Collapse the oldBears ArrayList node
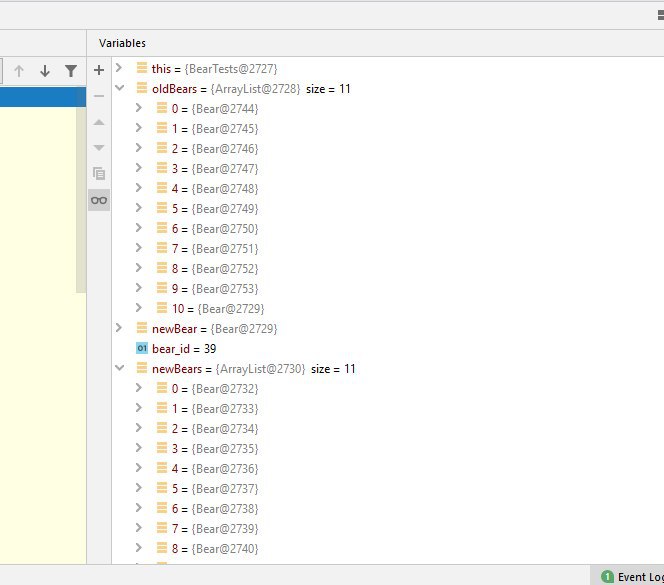This screenshot has width=664, height=585. [119, 88]
